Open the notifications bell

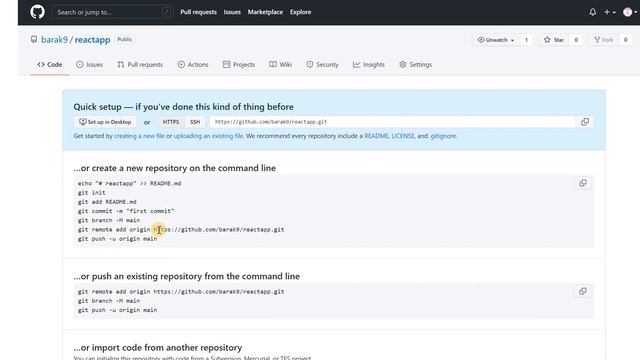tap(592, 12)
